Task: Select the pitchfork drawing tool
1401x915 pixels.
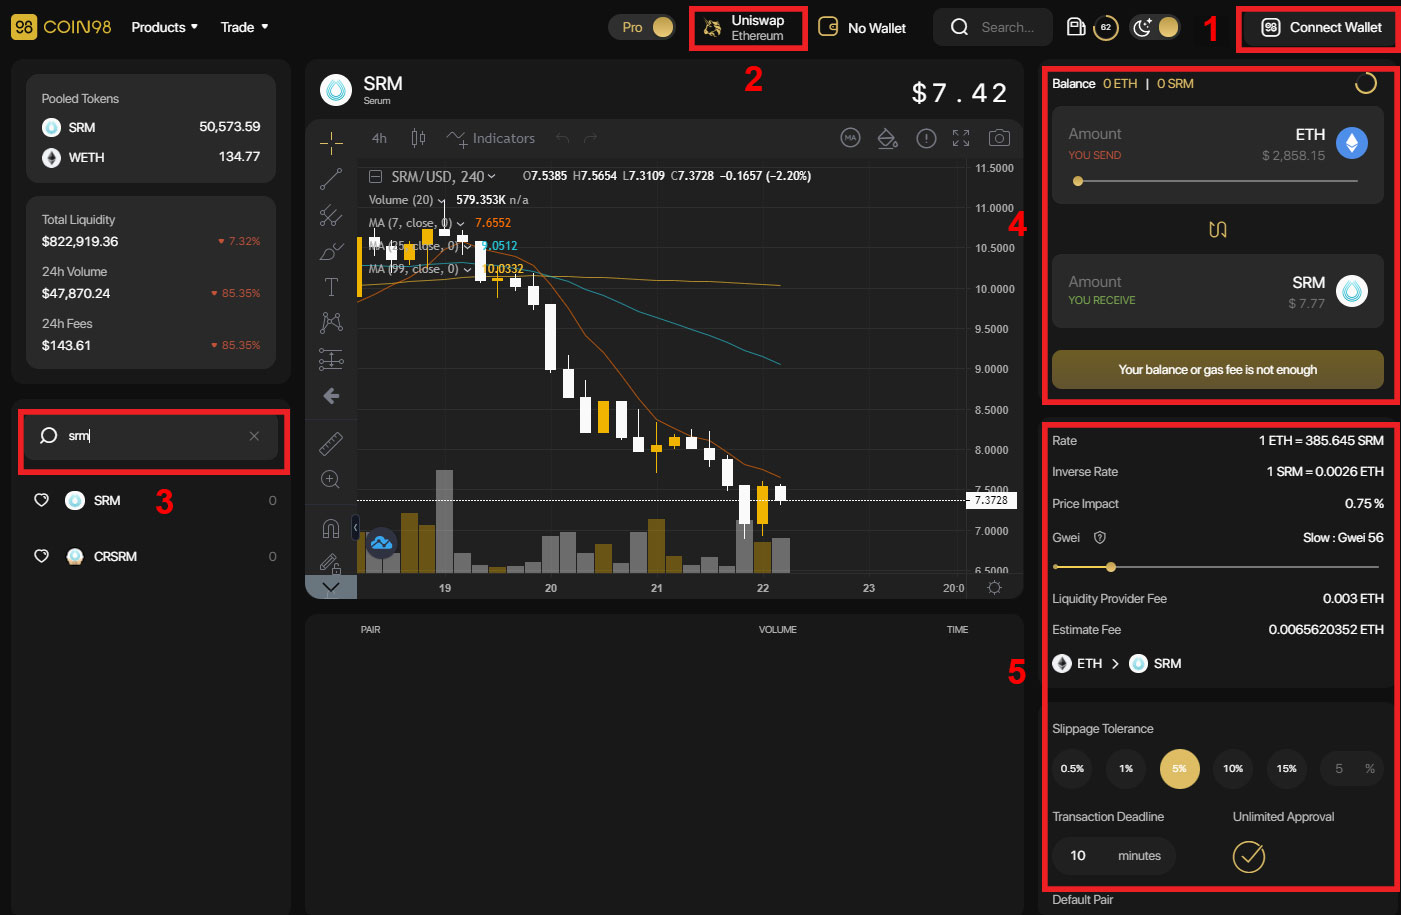Action: (x=331, y=215)
